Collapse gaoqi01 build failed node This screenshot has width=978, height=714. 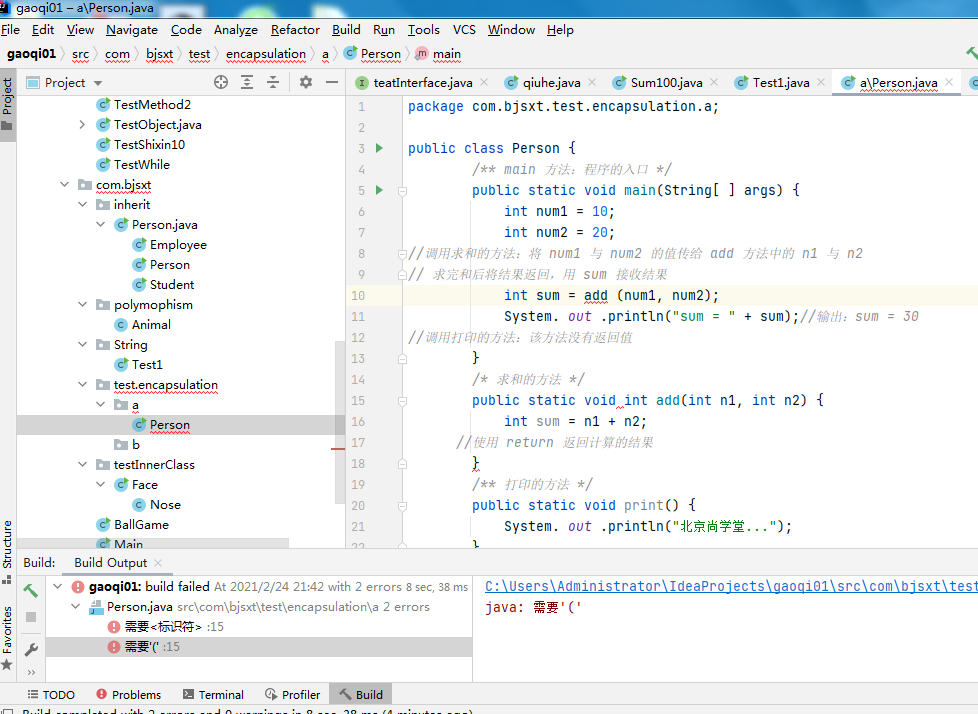(58, 586)
